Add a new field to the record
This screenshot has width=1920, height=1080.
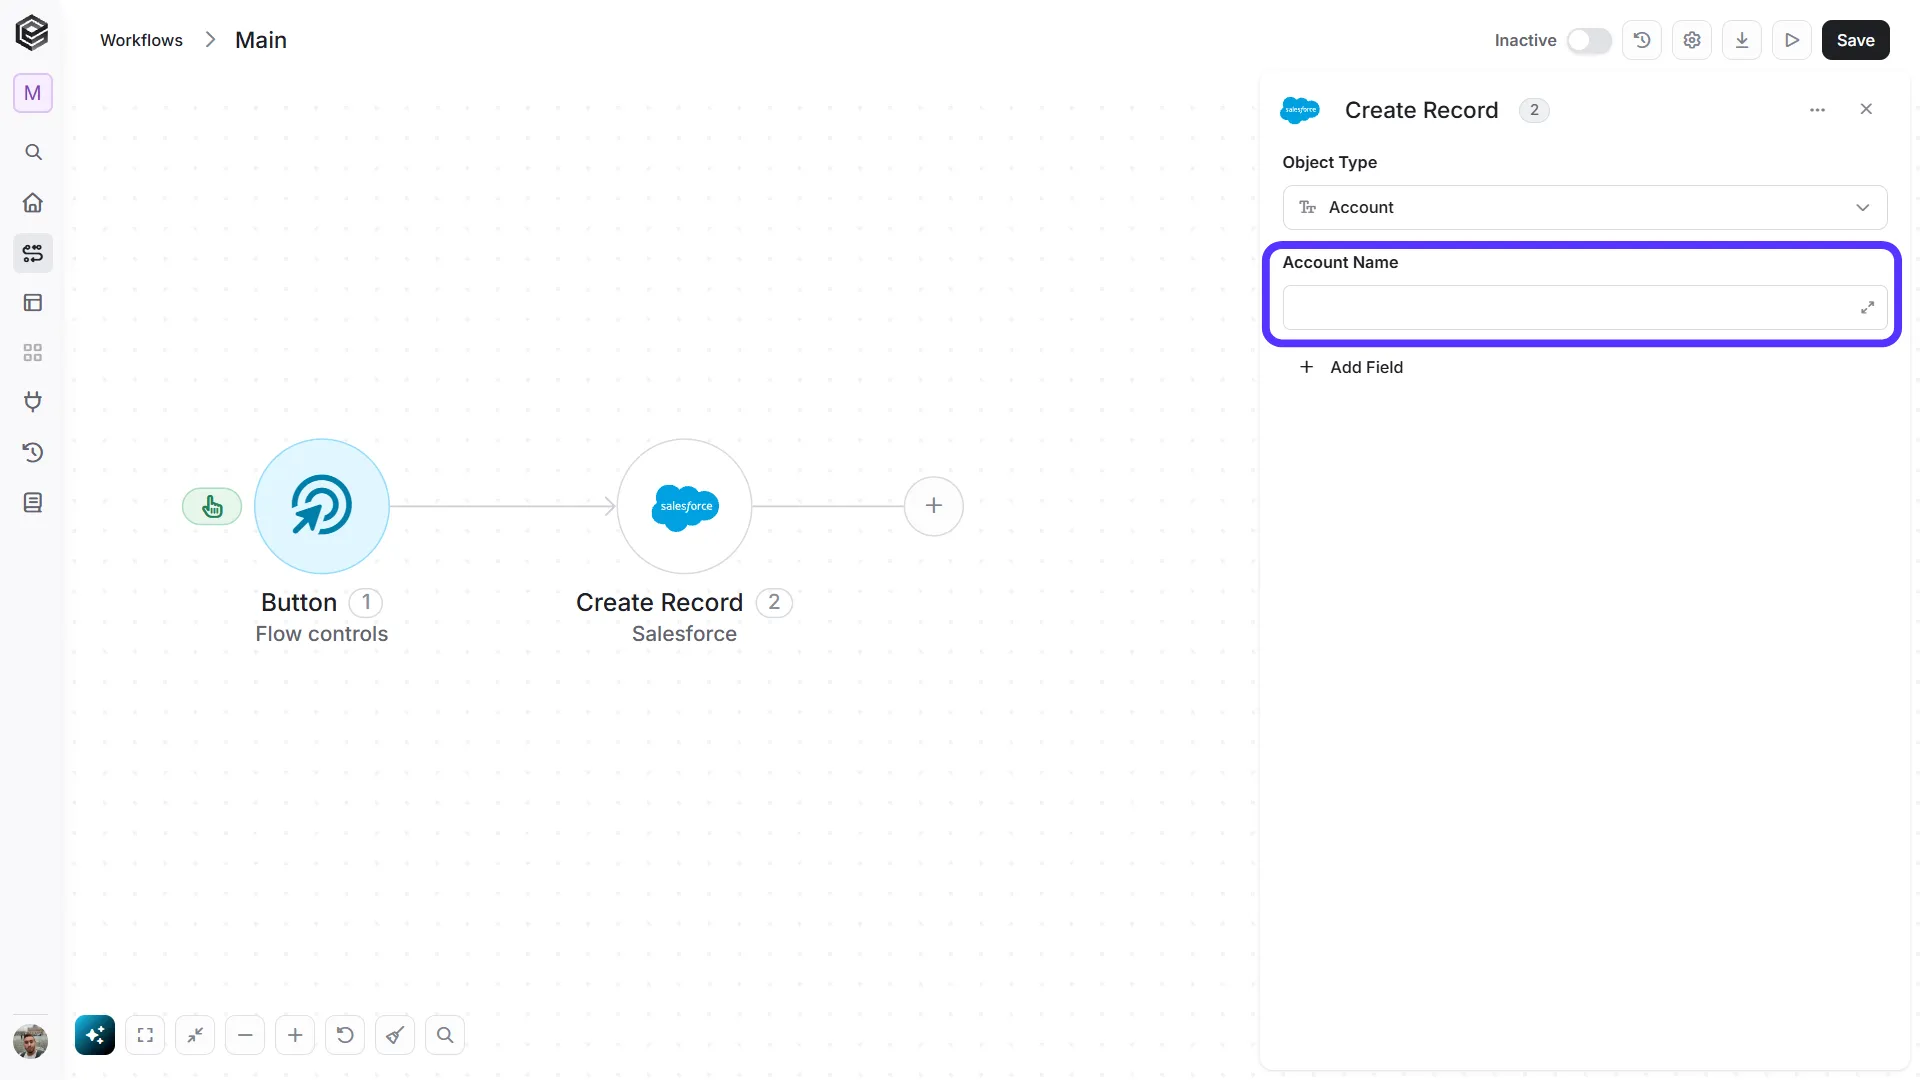(x=1351, y=367)
